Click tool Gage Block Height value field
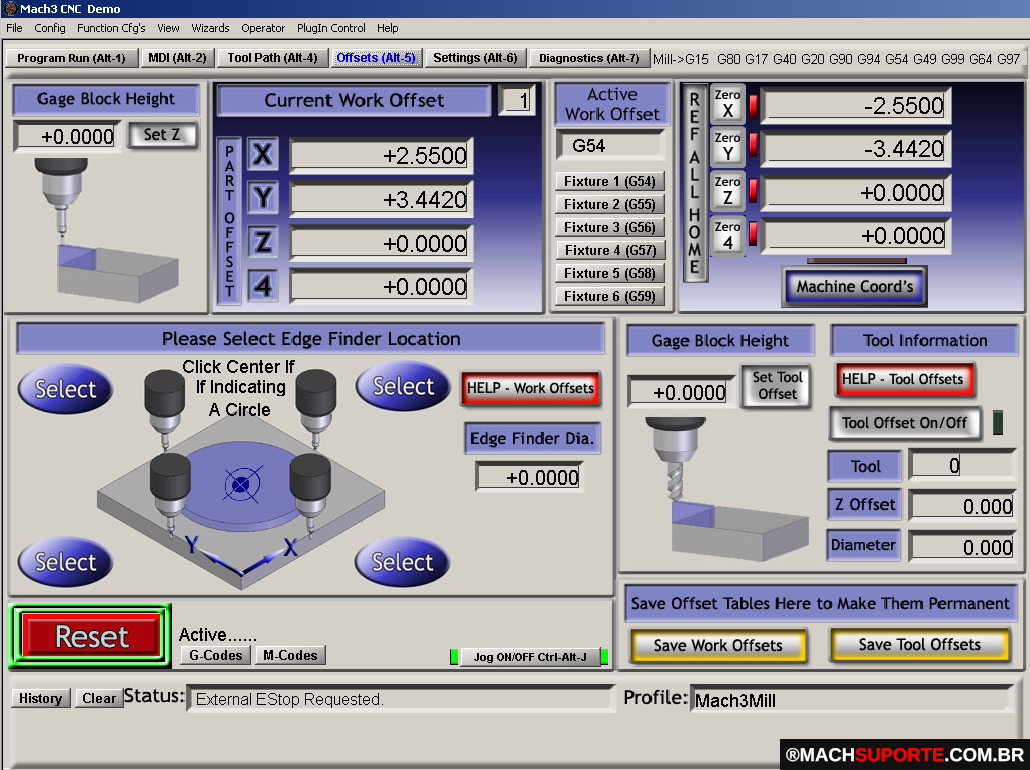 (681, 392)
